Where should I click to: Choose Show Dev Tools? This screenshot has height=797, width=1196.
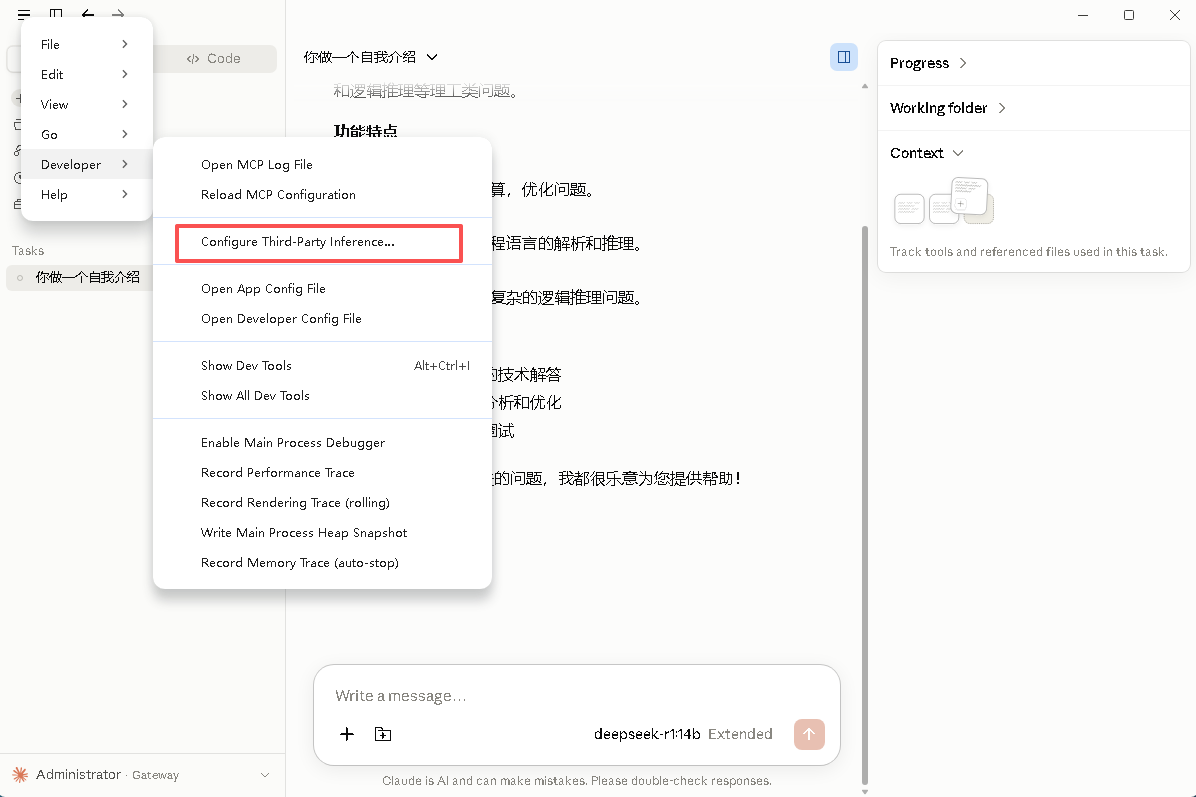322,365
